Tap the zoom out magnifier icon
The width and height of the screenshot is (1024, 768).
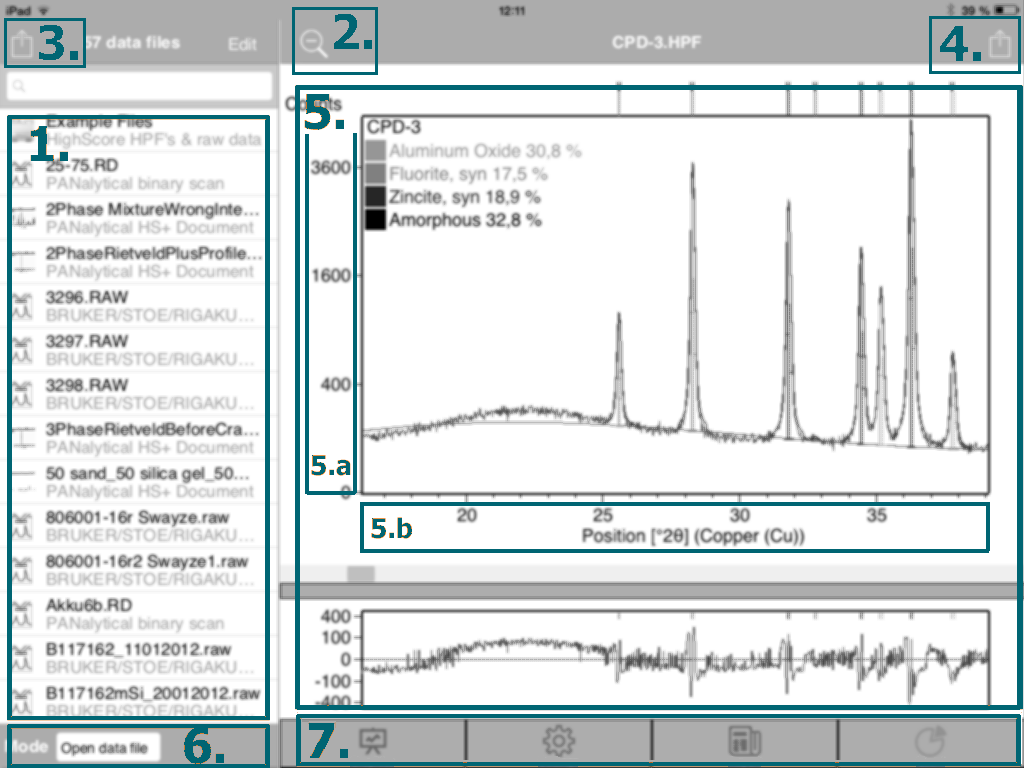[313, 43]
